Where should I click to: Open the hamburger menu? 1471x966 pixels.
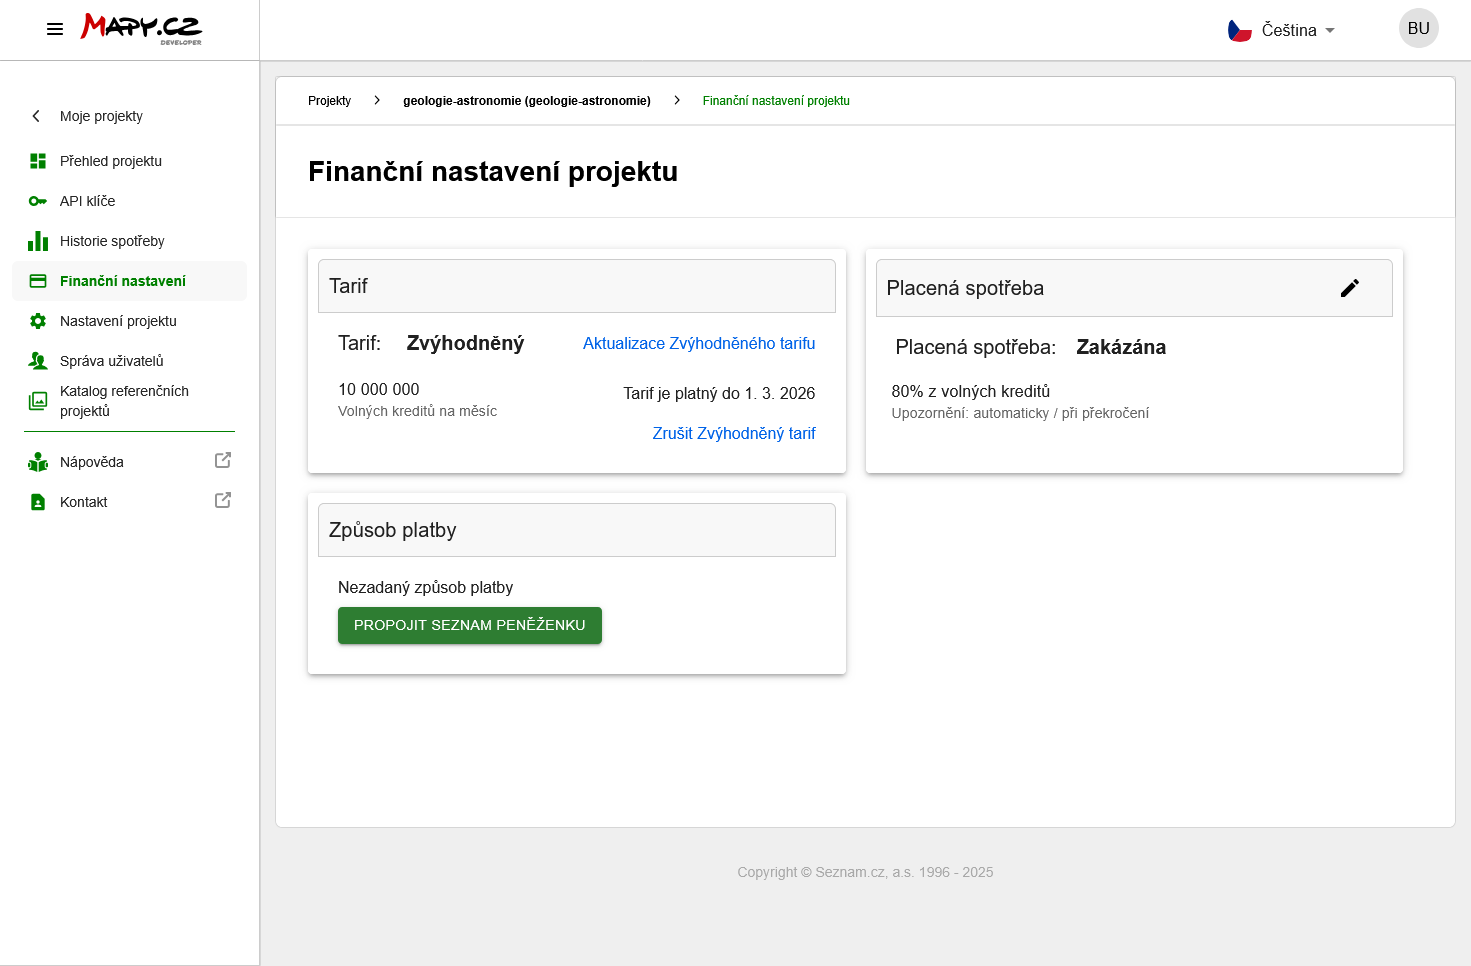pyautogui.click(x=55, y=29)
